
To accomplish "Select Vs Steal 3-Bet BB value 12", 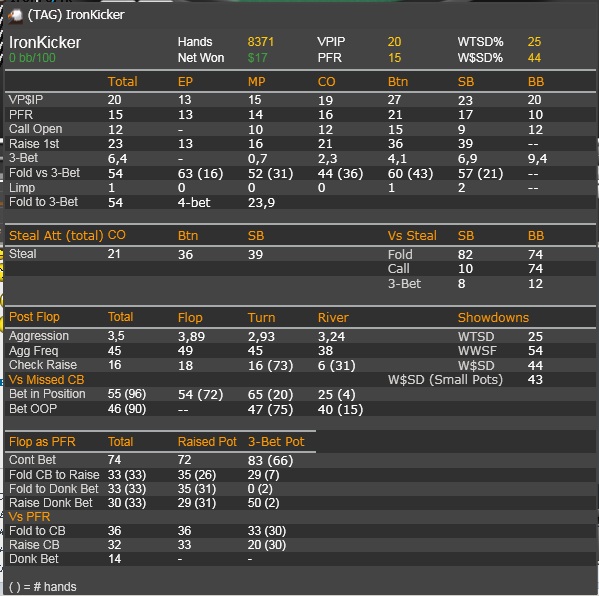I will point(535,283).
